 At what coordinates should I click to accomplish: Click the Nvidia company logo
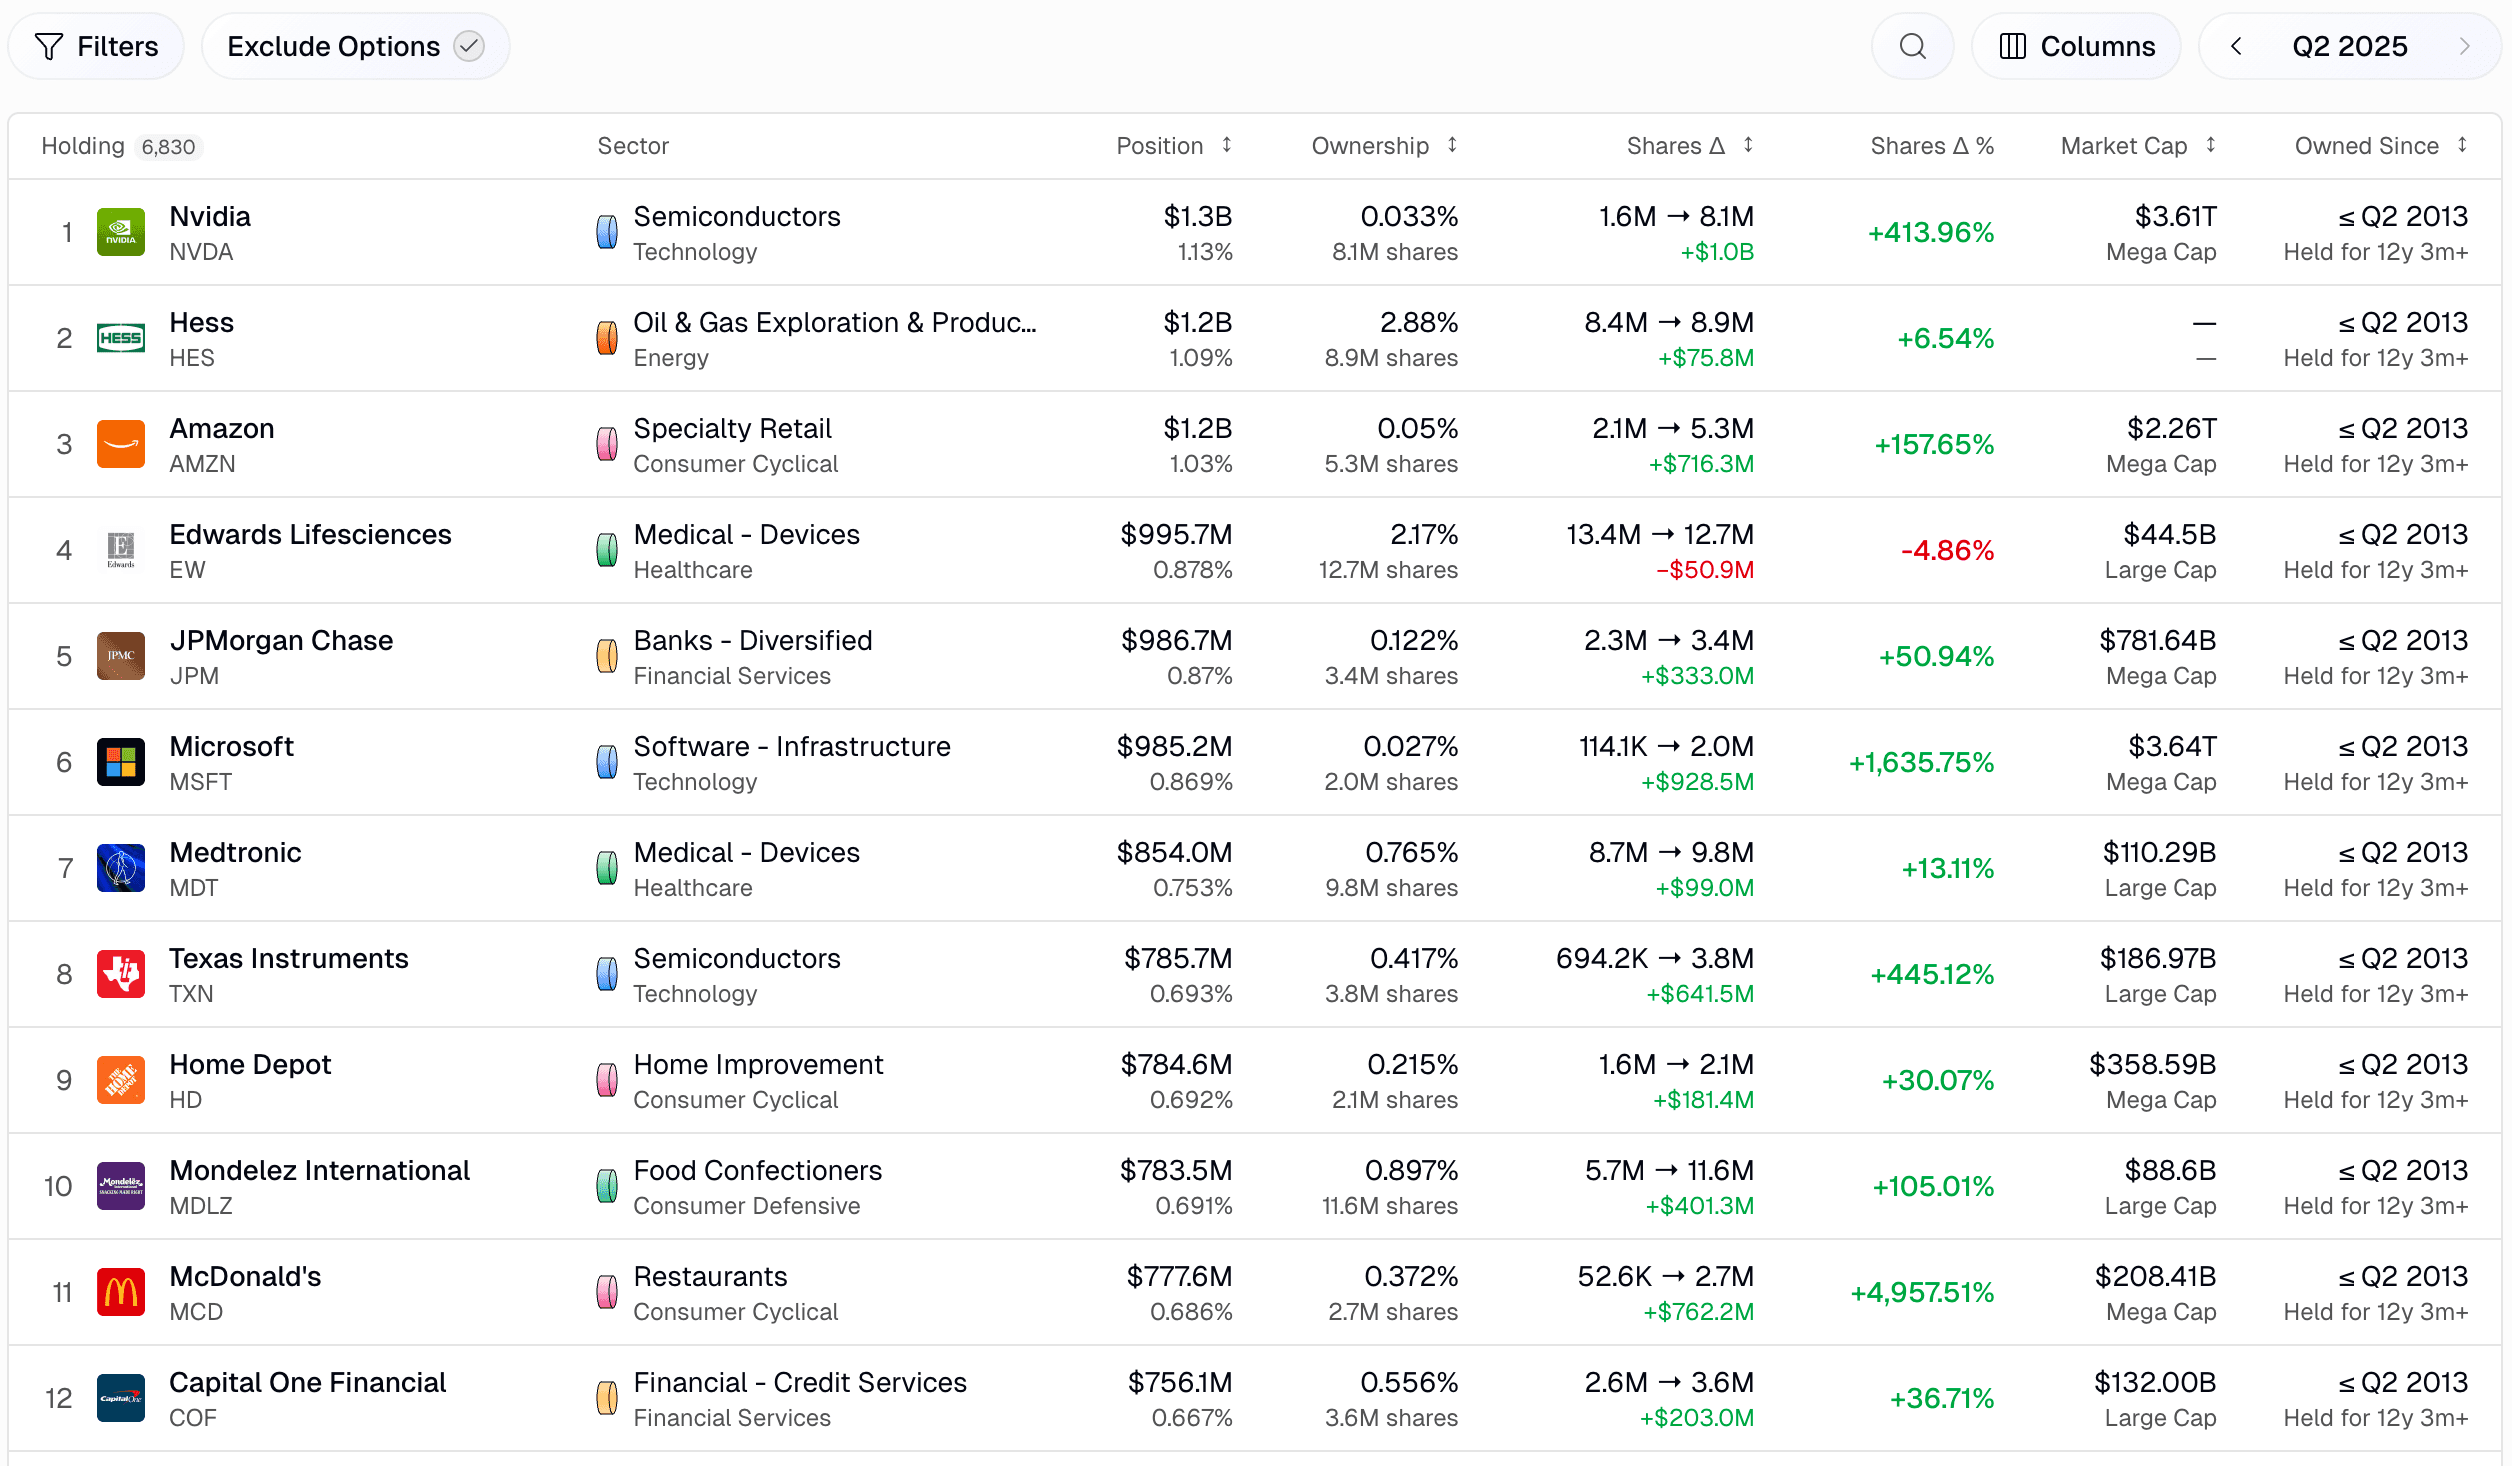click(x=120, y=231)
